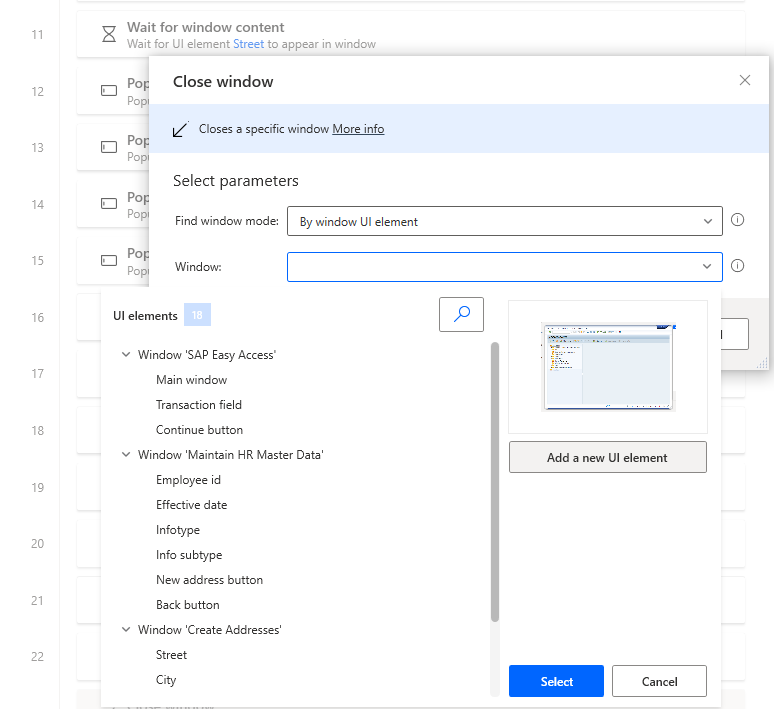Collapse Window 'Maintain HR Master Data' node
Screen dimensions: 774x709
[x=126, y=454]
